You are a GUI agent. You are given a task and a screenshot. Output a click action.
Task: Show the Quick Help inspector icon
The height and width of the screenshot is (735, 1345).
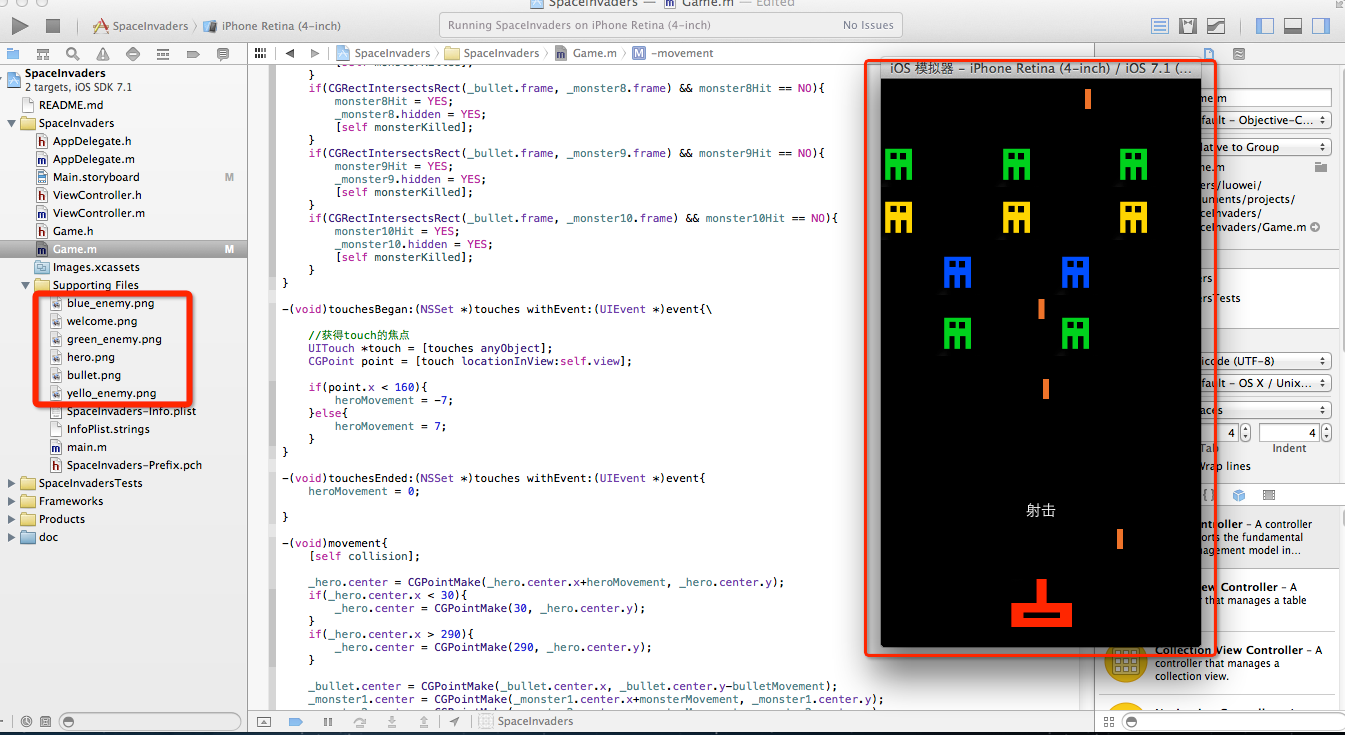pyautogui.click(x=1238, y=53)
